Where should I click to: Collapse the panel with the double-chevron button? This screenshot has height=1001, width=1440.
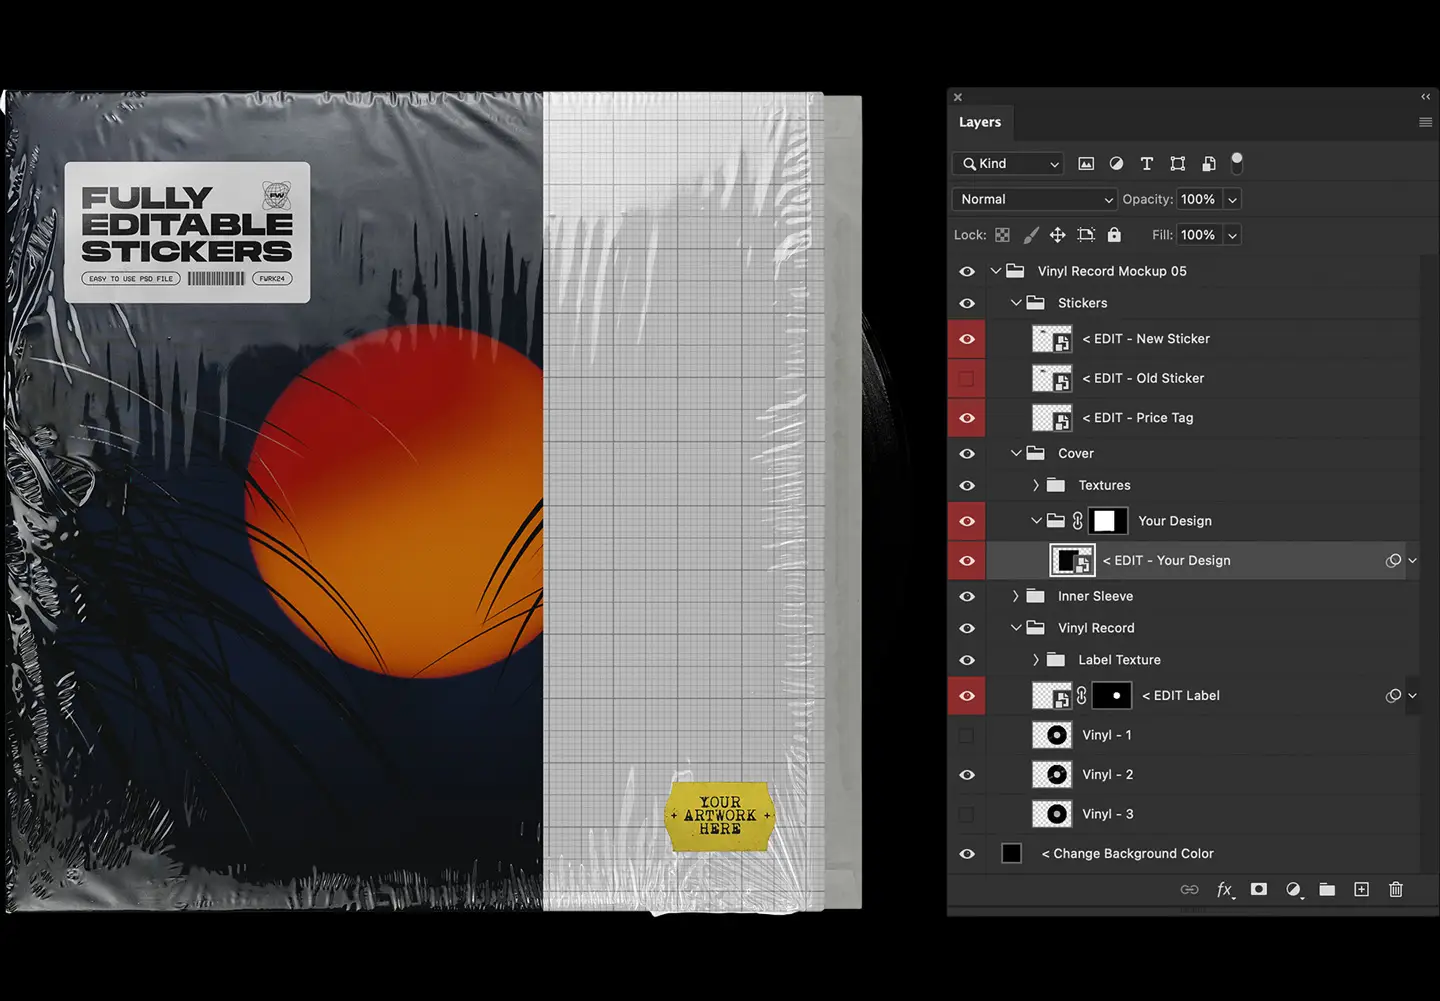(1425, 97)
